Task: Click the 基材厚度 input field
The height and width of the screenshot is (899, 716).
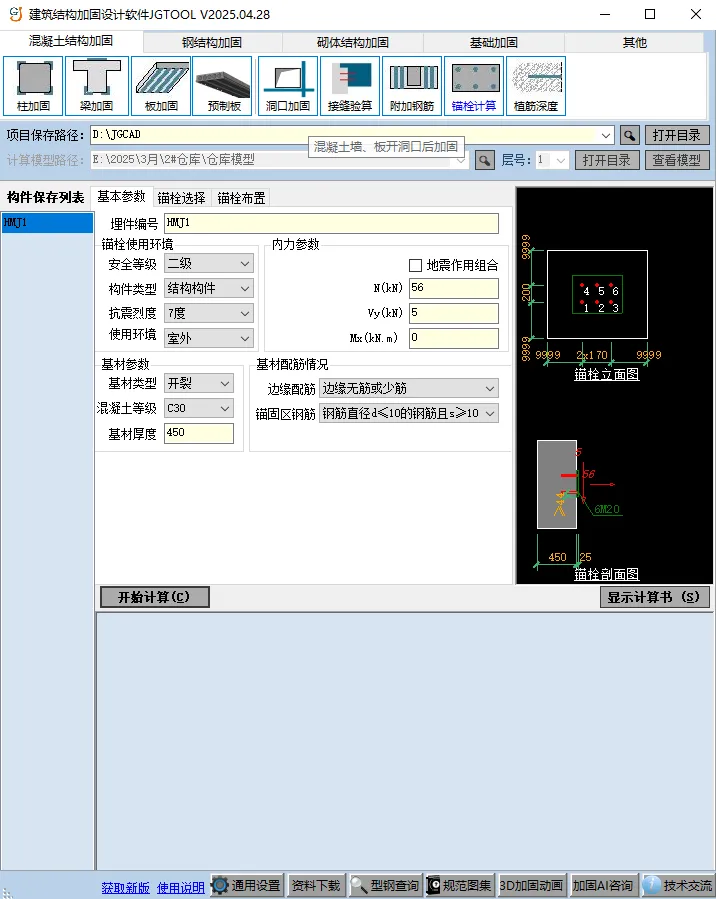Action: click(199, 433)
